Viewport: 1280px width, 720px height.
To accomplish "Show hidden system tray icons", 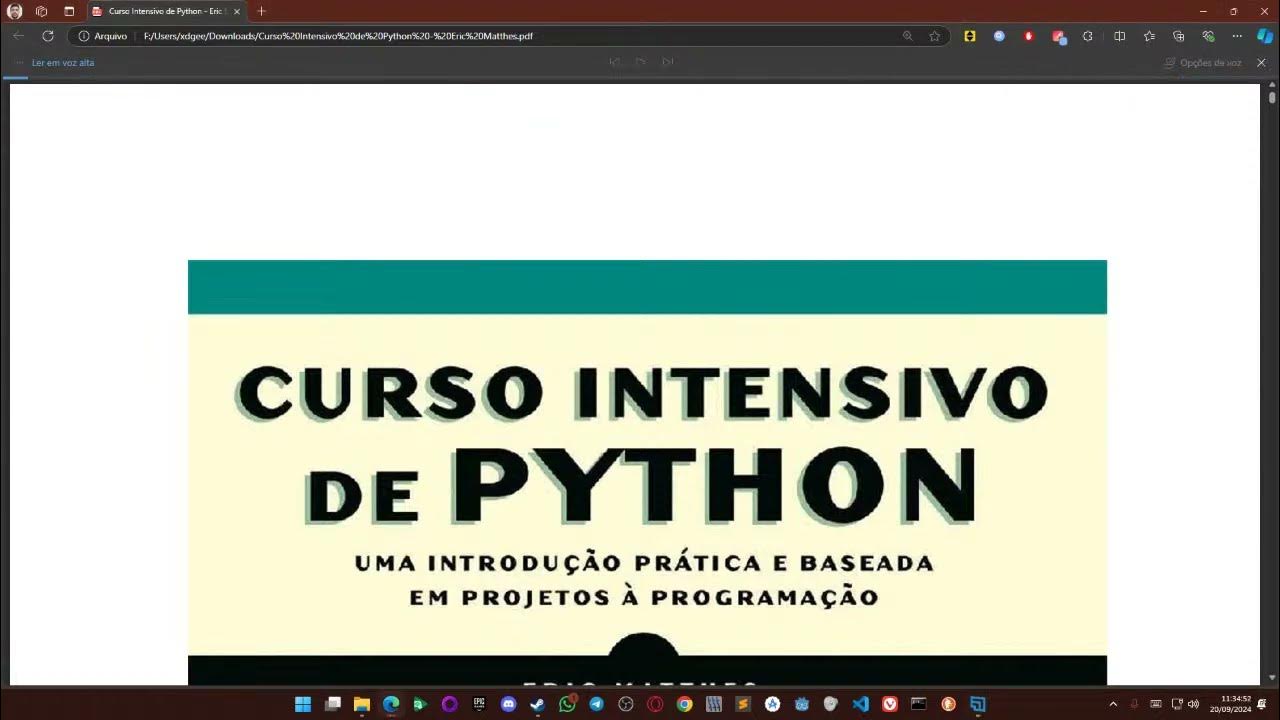I will (x=1113, y=704).
